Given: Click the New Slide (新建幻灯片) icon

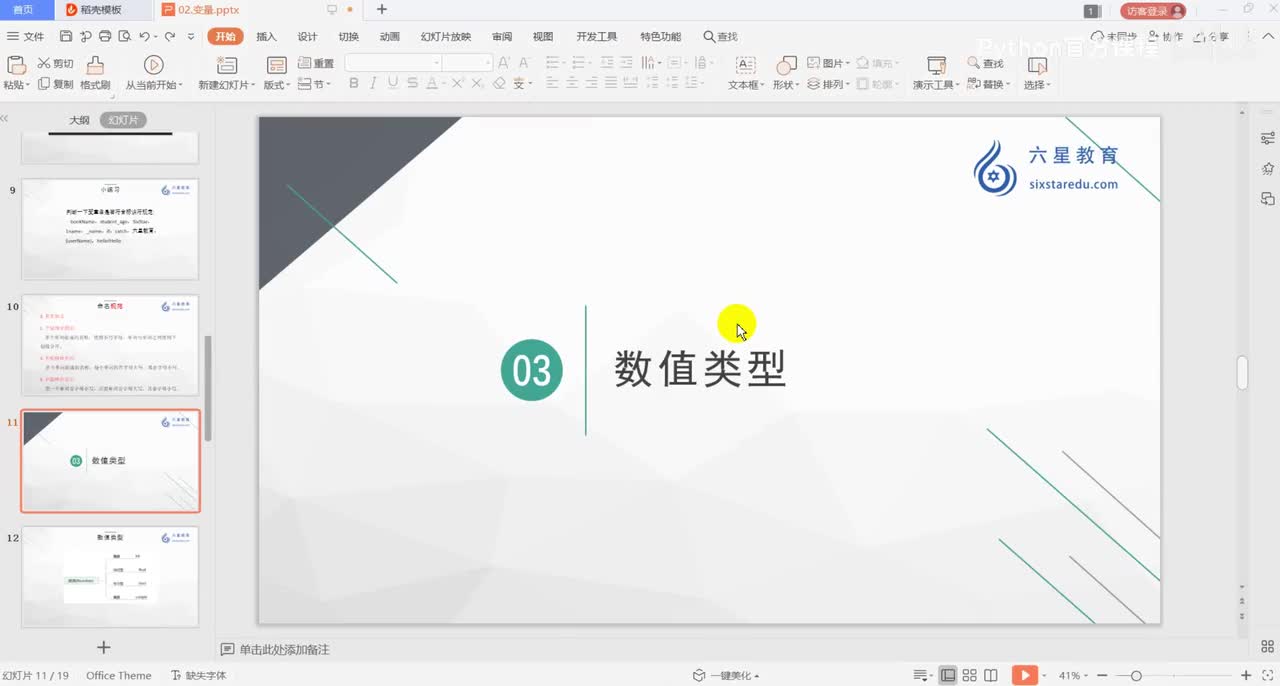Looking at the screenshot, I should point(227,65).
